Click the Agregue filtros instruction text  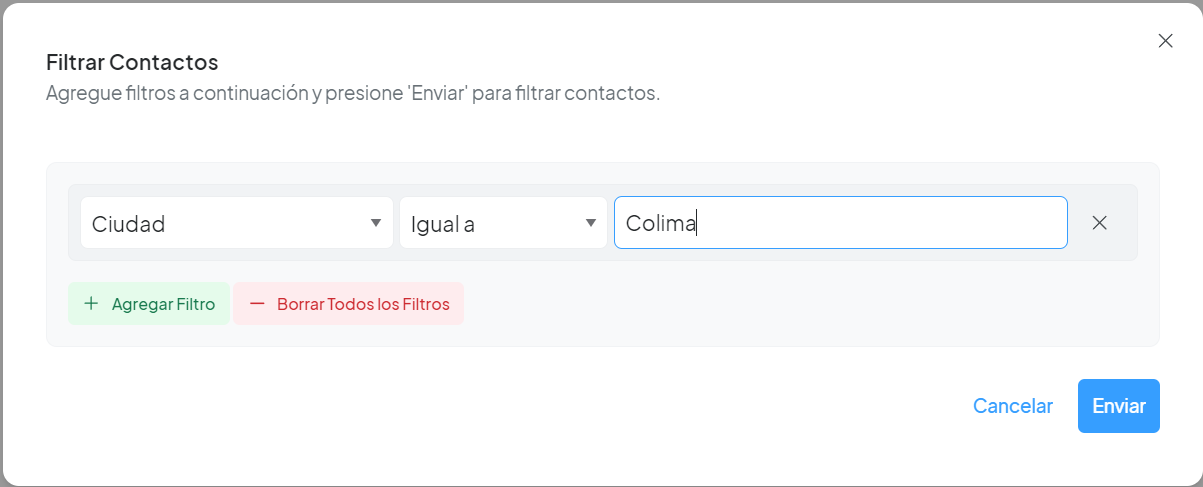(352, 94)
